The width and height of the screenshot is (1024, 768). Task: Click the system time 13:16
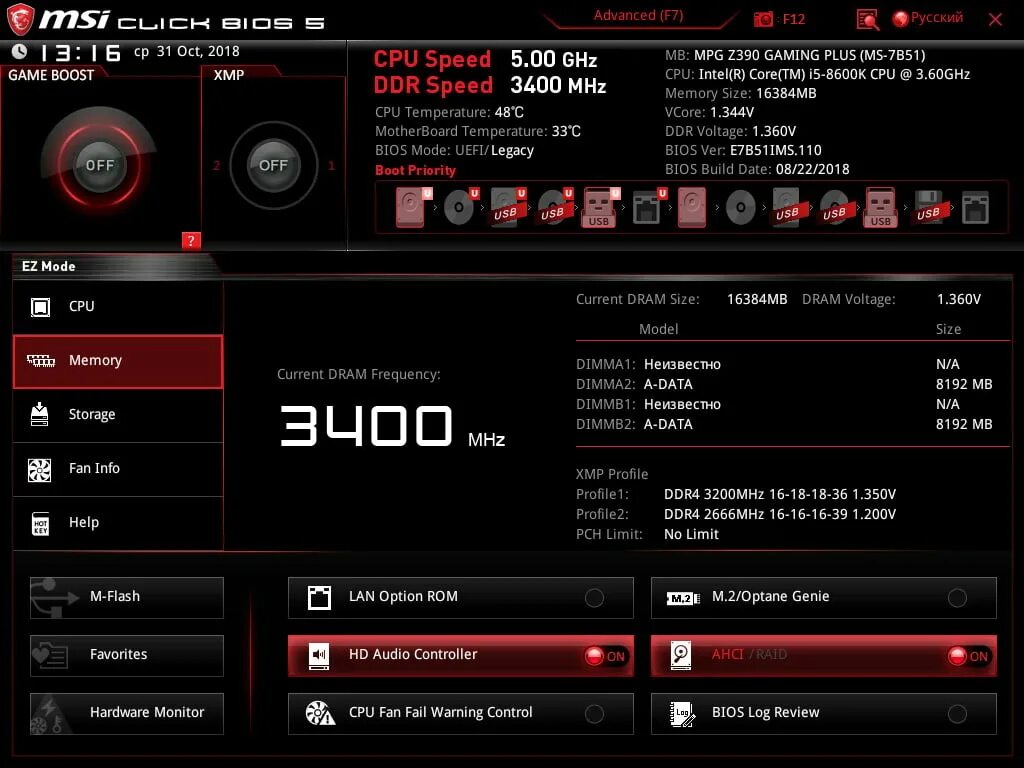click(x=80, y=52)
